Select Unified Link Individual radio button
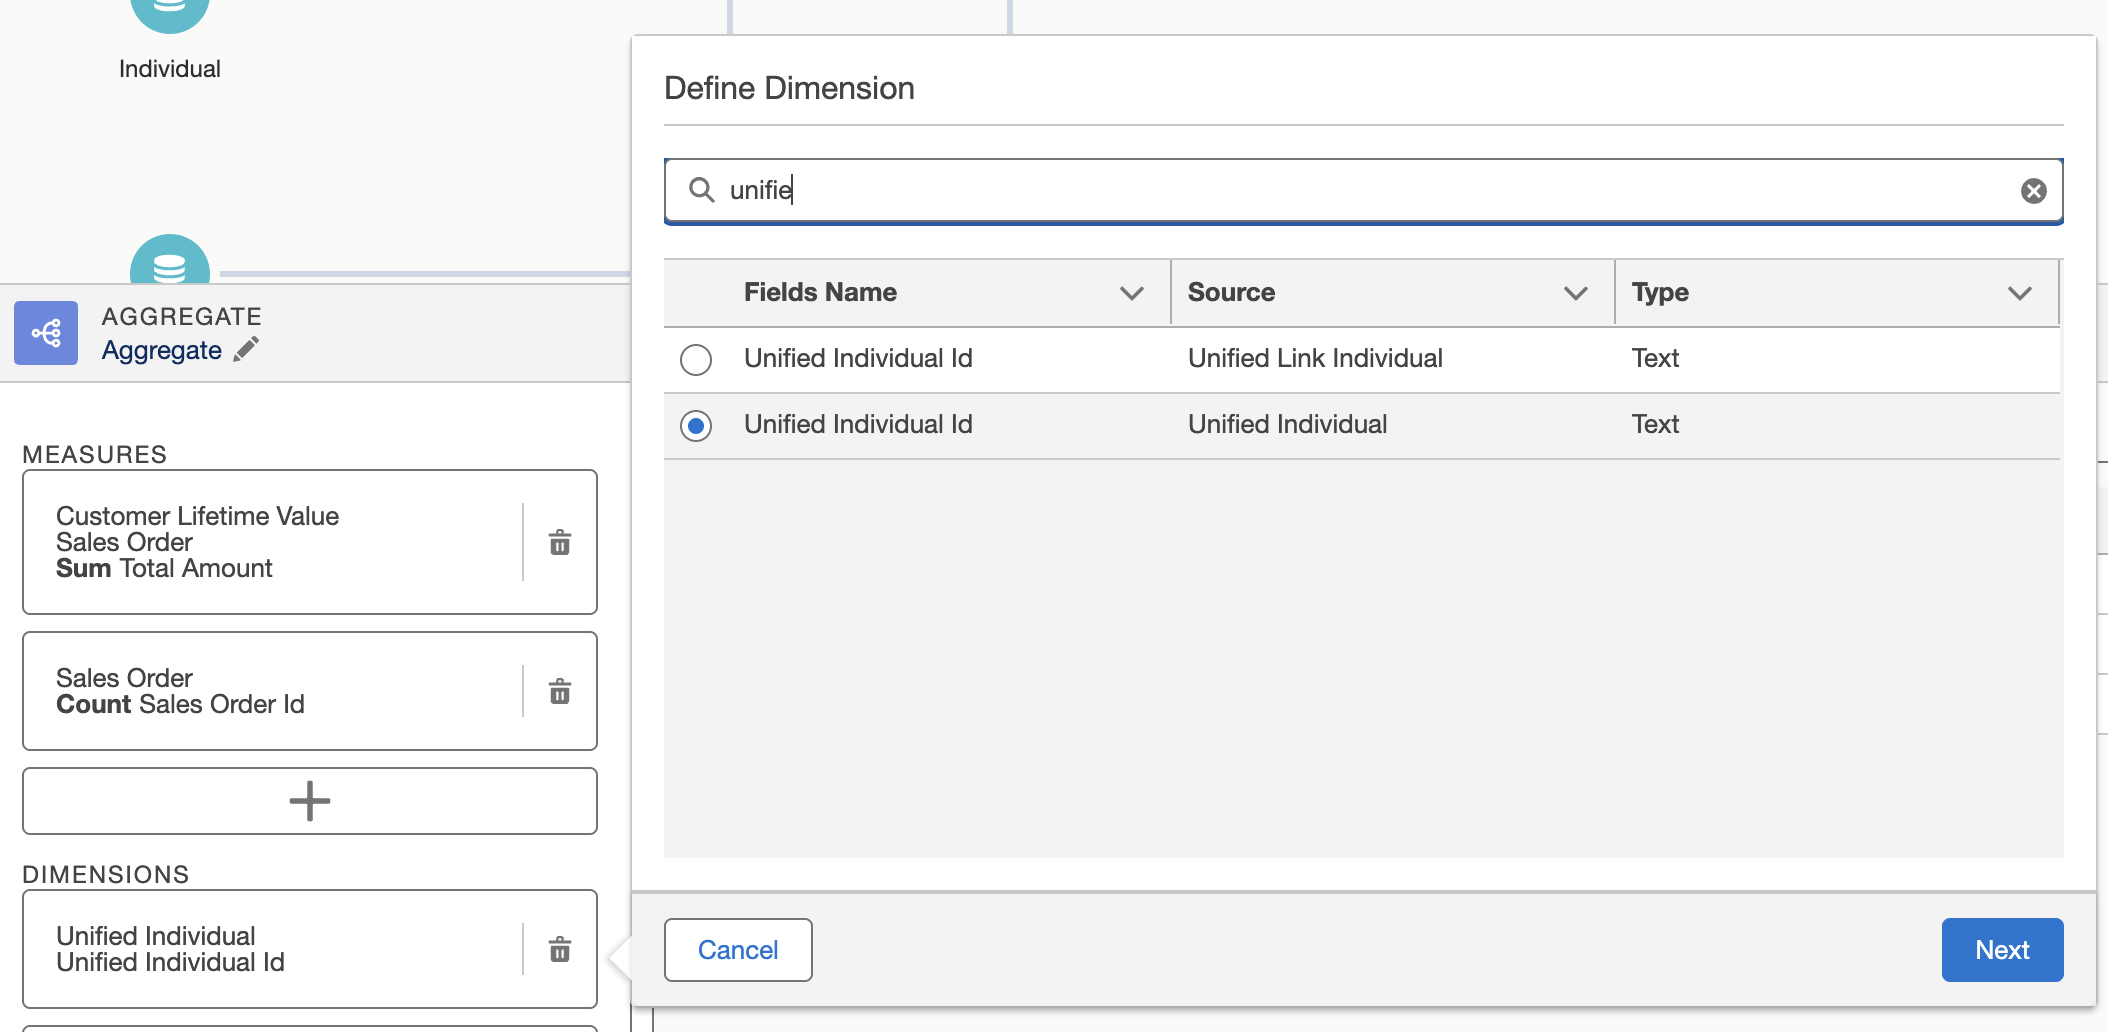Screen dimensions: 2108x1032 pos(696,359)
